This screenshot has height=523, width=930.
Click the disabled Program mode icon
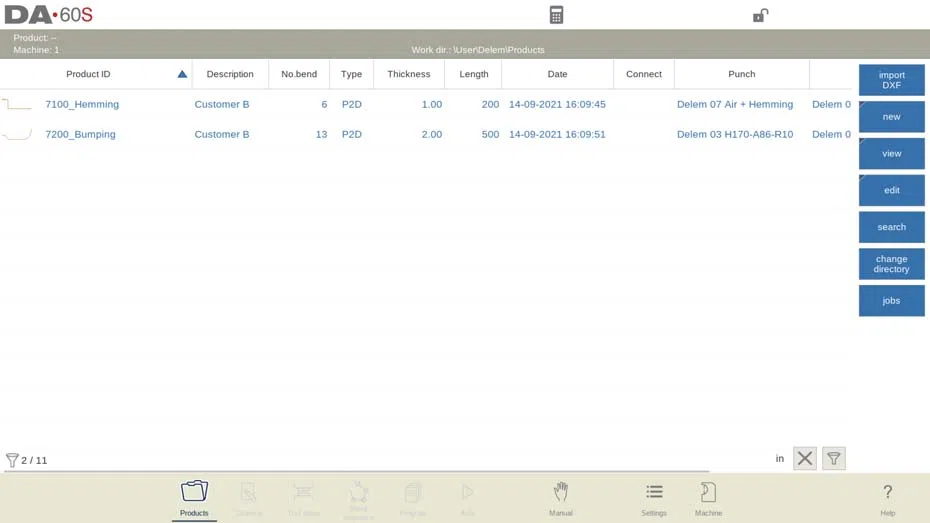coord(413,499)
